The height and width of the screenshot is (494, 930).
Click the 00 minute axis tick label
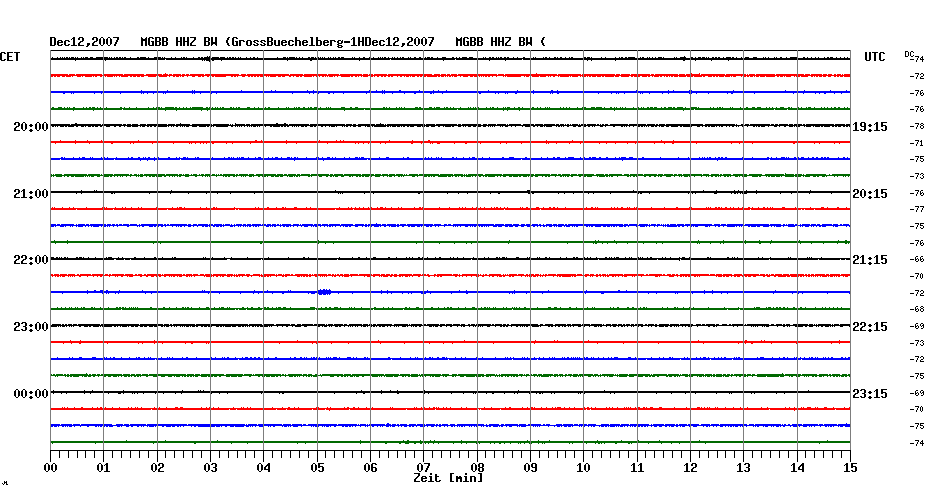pyautogui.click(x=50, y=468)
